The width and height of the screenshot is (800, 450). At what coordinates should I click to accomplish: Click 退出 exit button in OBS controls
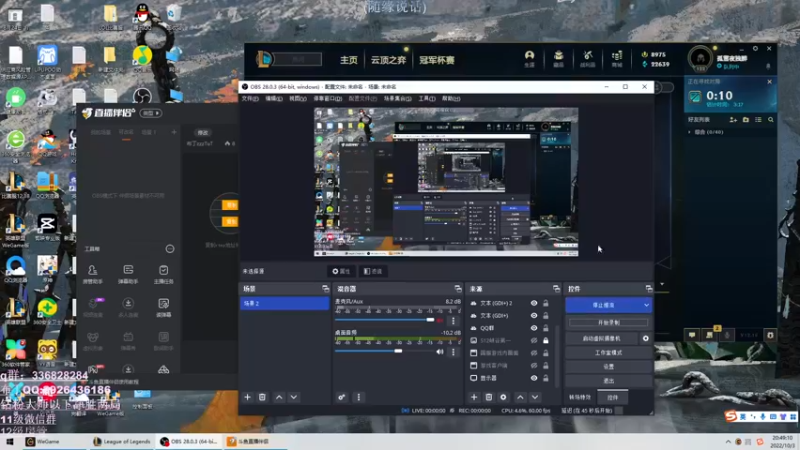click(609, 381)
